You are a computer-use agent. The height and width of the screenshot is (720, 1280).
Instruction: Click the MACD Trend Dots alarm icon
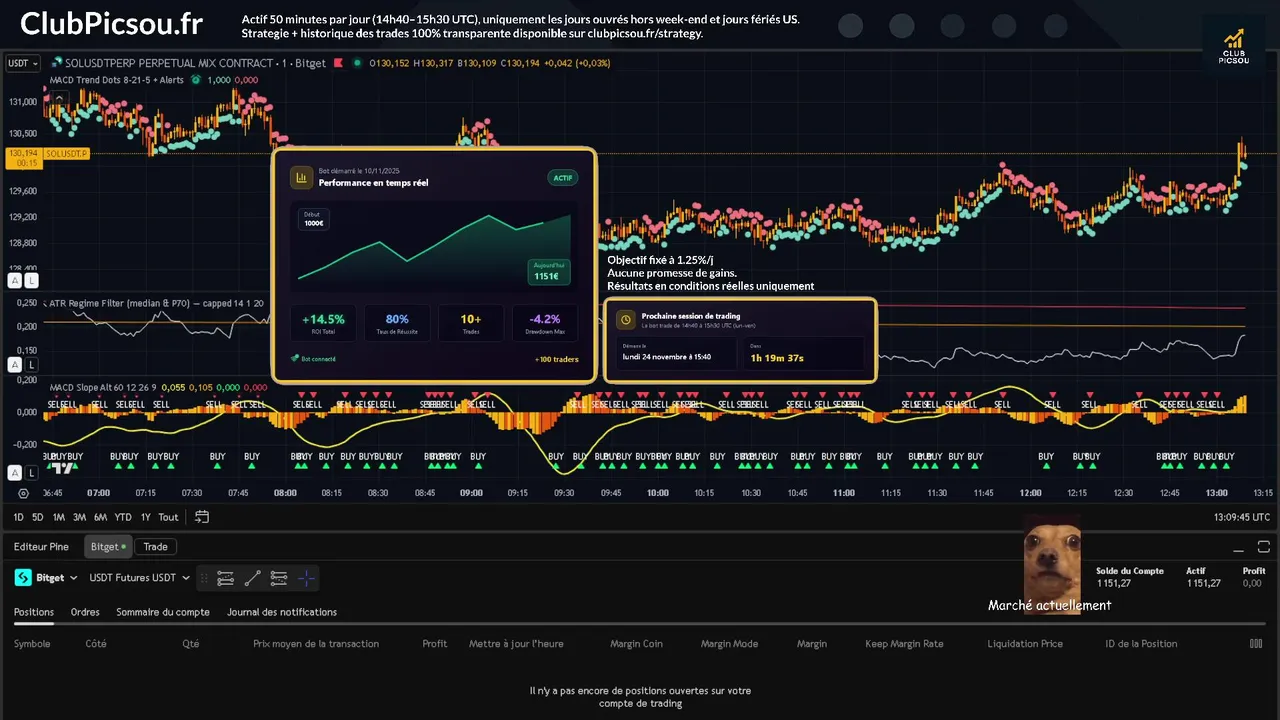point(196,80)
